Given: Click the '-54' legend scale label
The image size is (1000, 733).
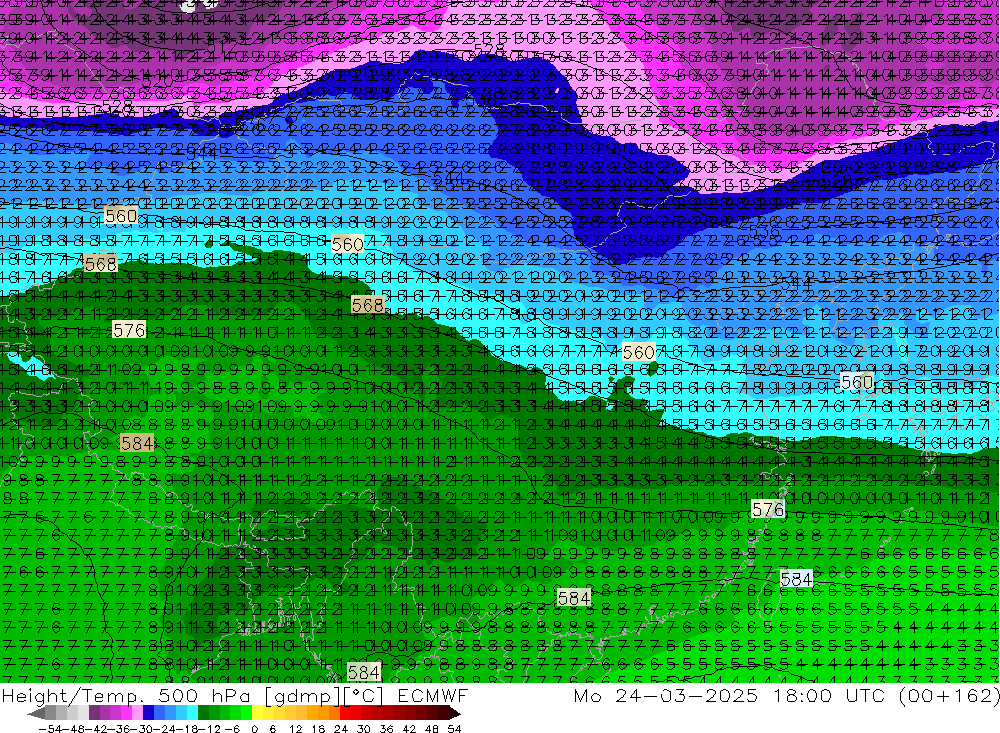Looking at the screenshot, I should coord(50,729).
